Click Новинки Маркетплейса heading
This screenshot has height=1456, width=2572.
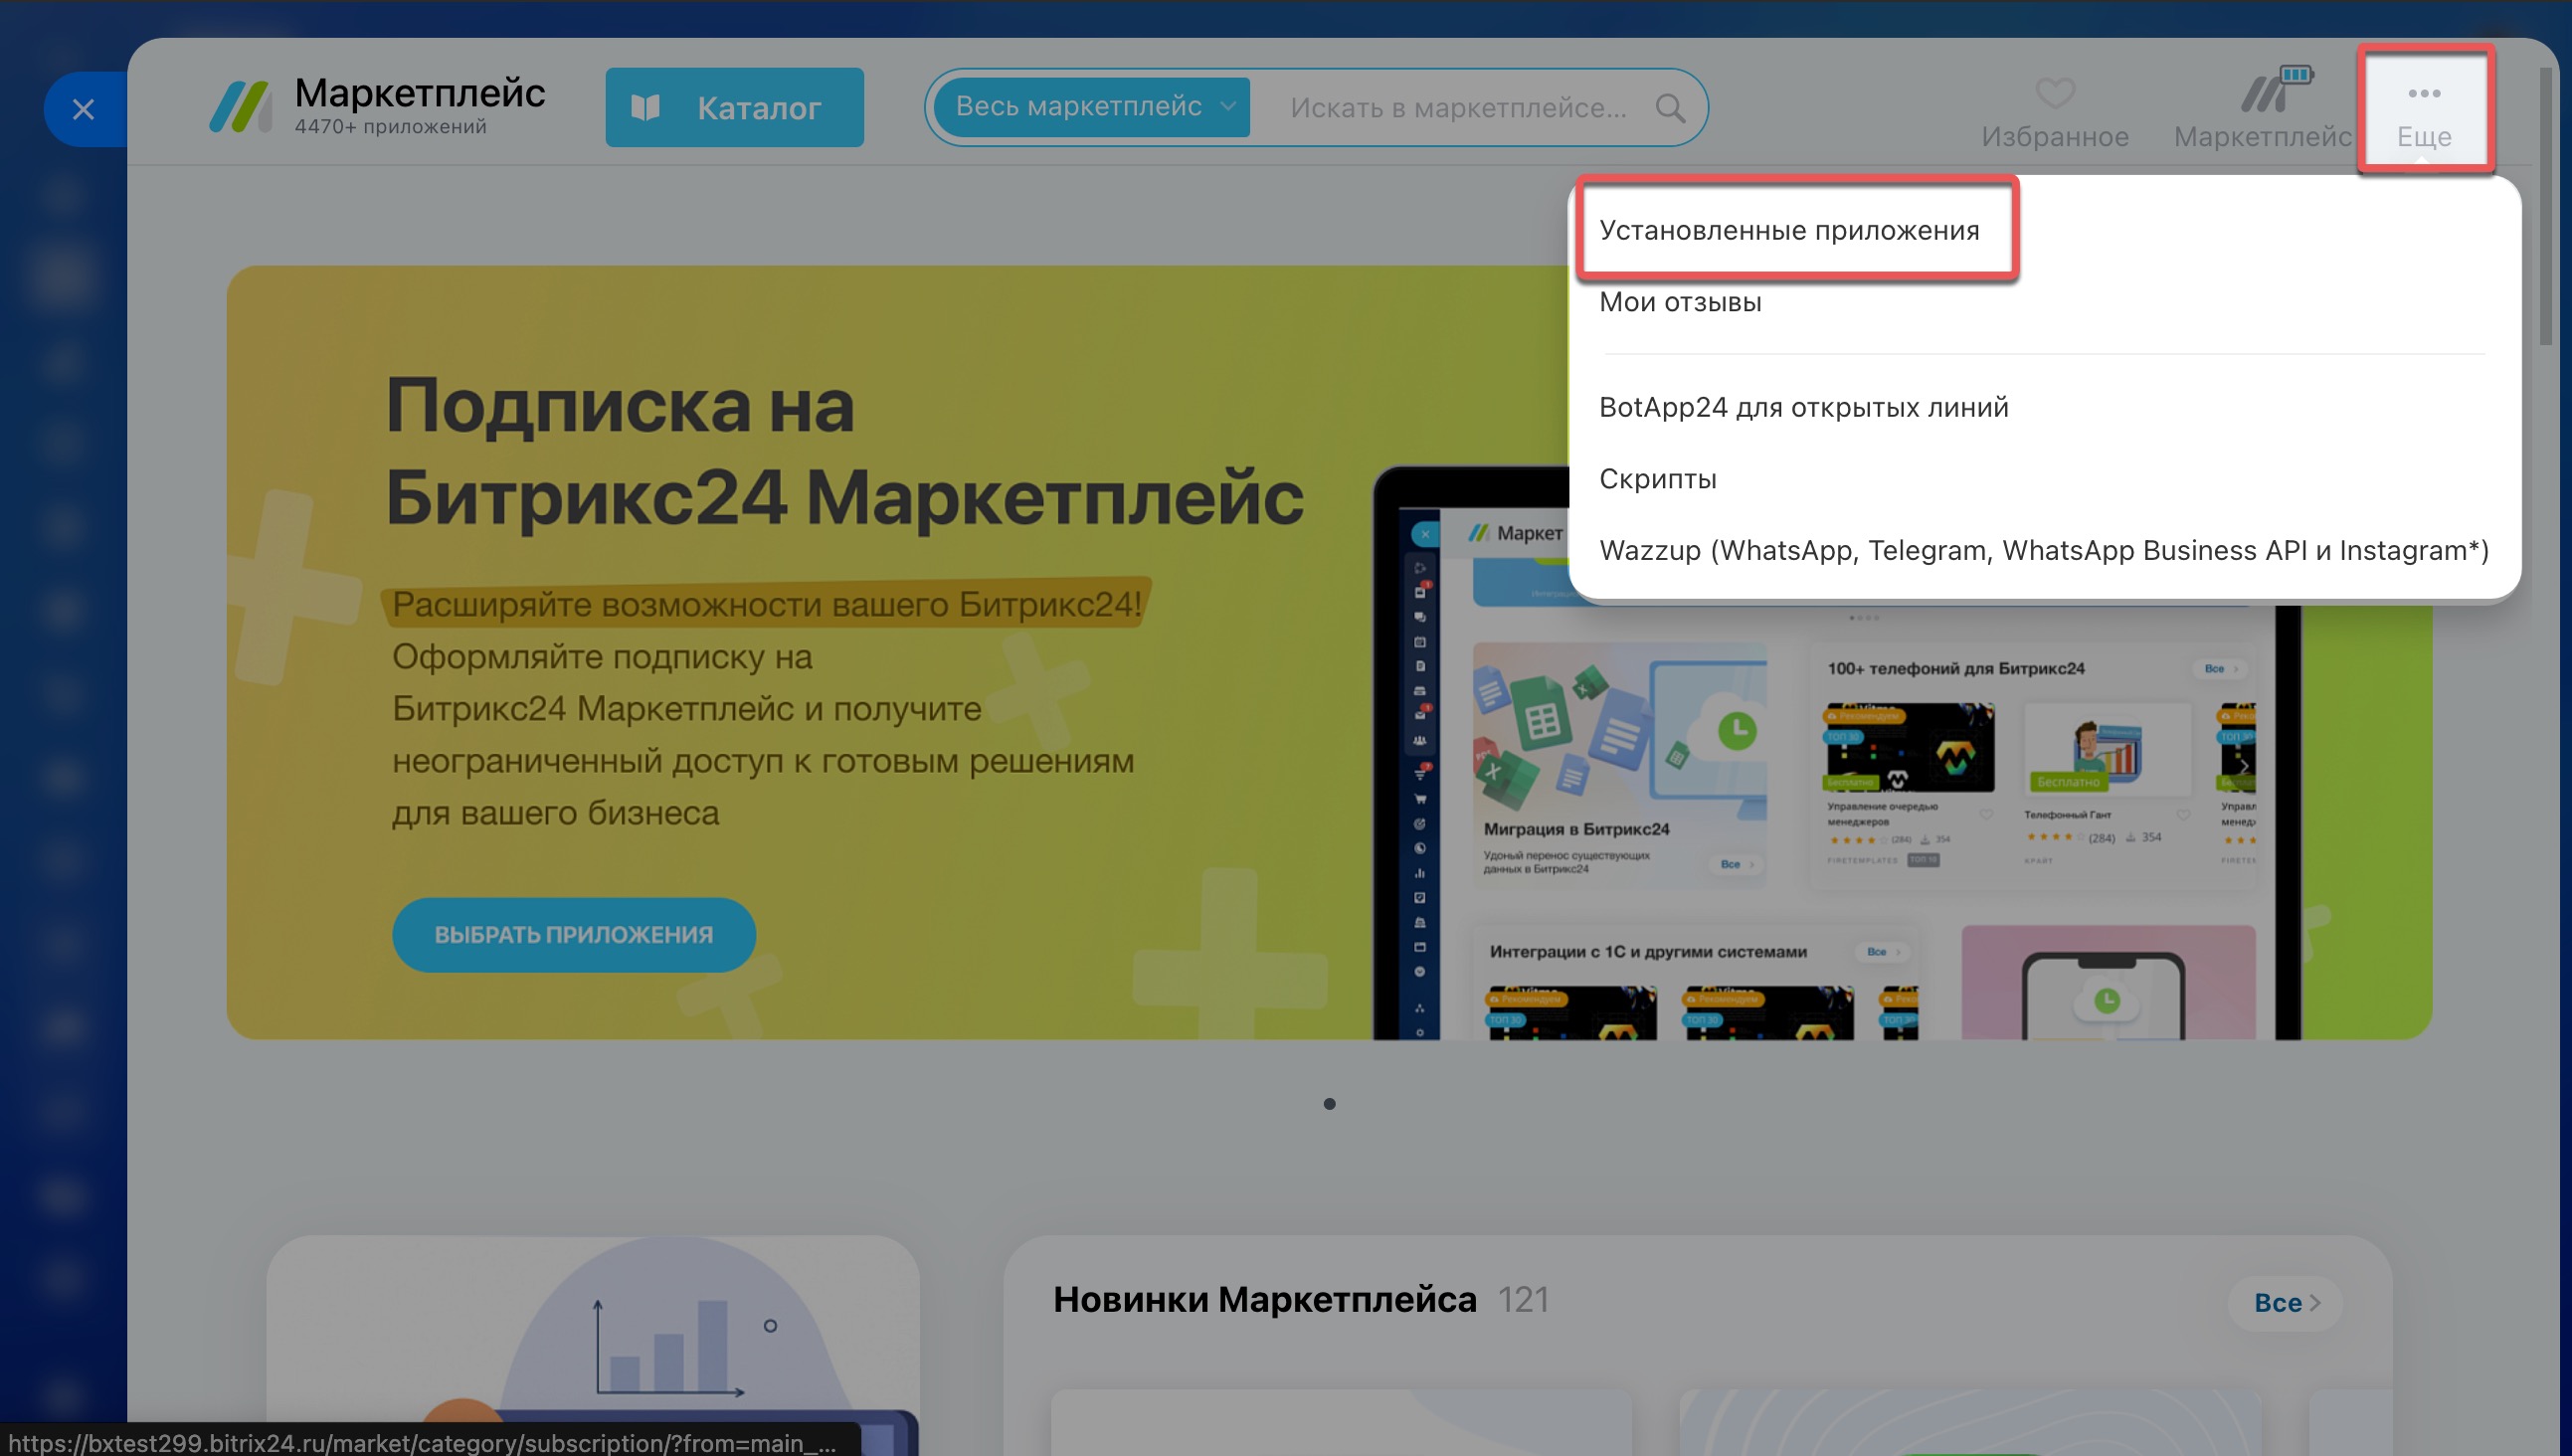click(x=1264, y=1299)
